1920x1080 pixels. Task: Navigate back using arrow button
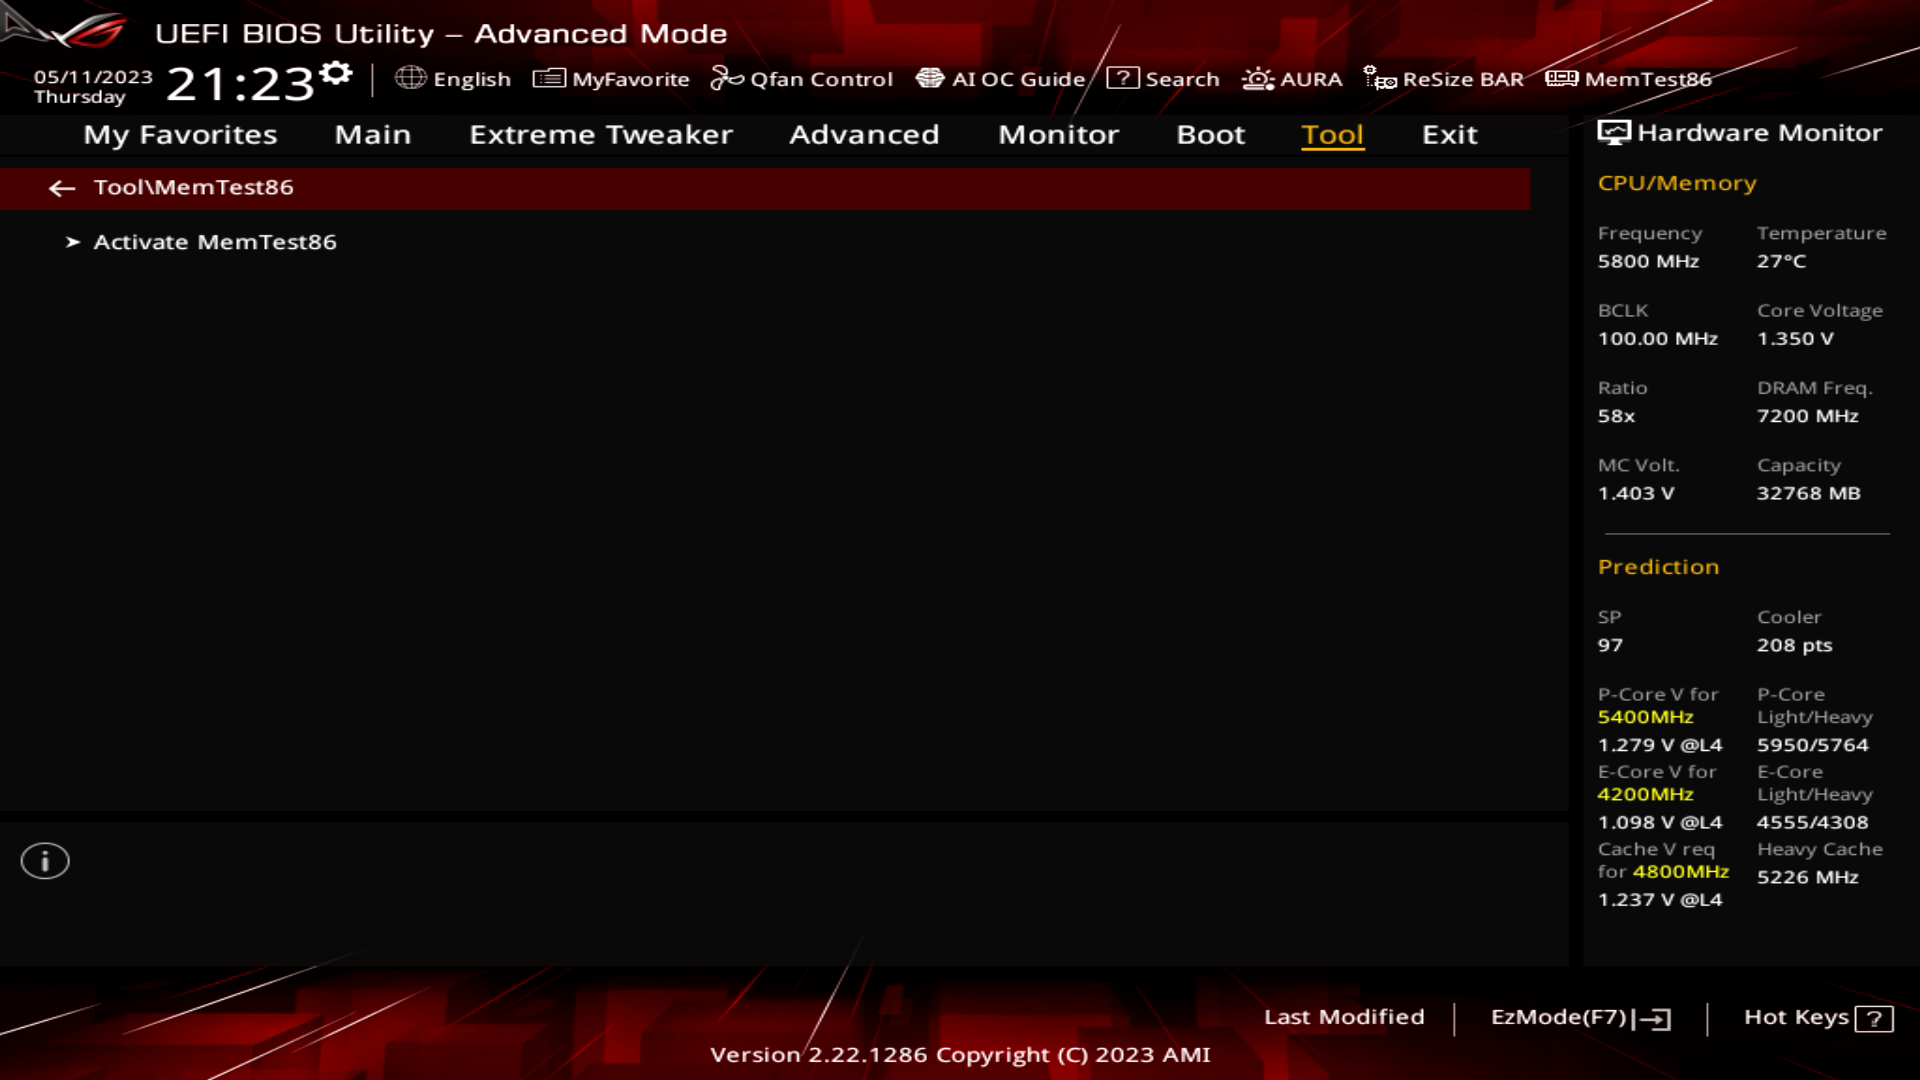pos(61,186)
